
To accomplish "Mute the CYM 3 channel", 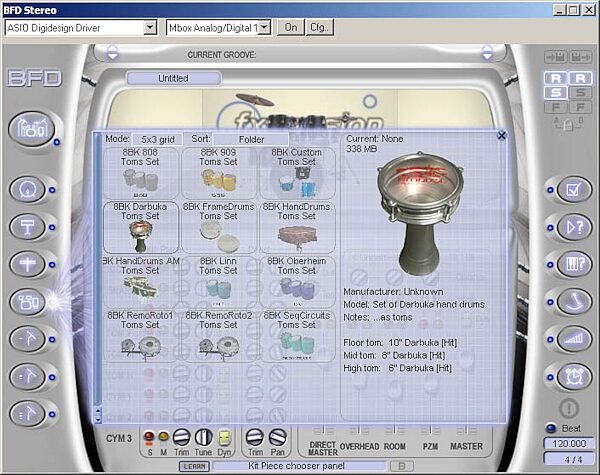I will tap(164, 436).
